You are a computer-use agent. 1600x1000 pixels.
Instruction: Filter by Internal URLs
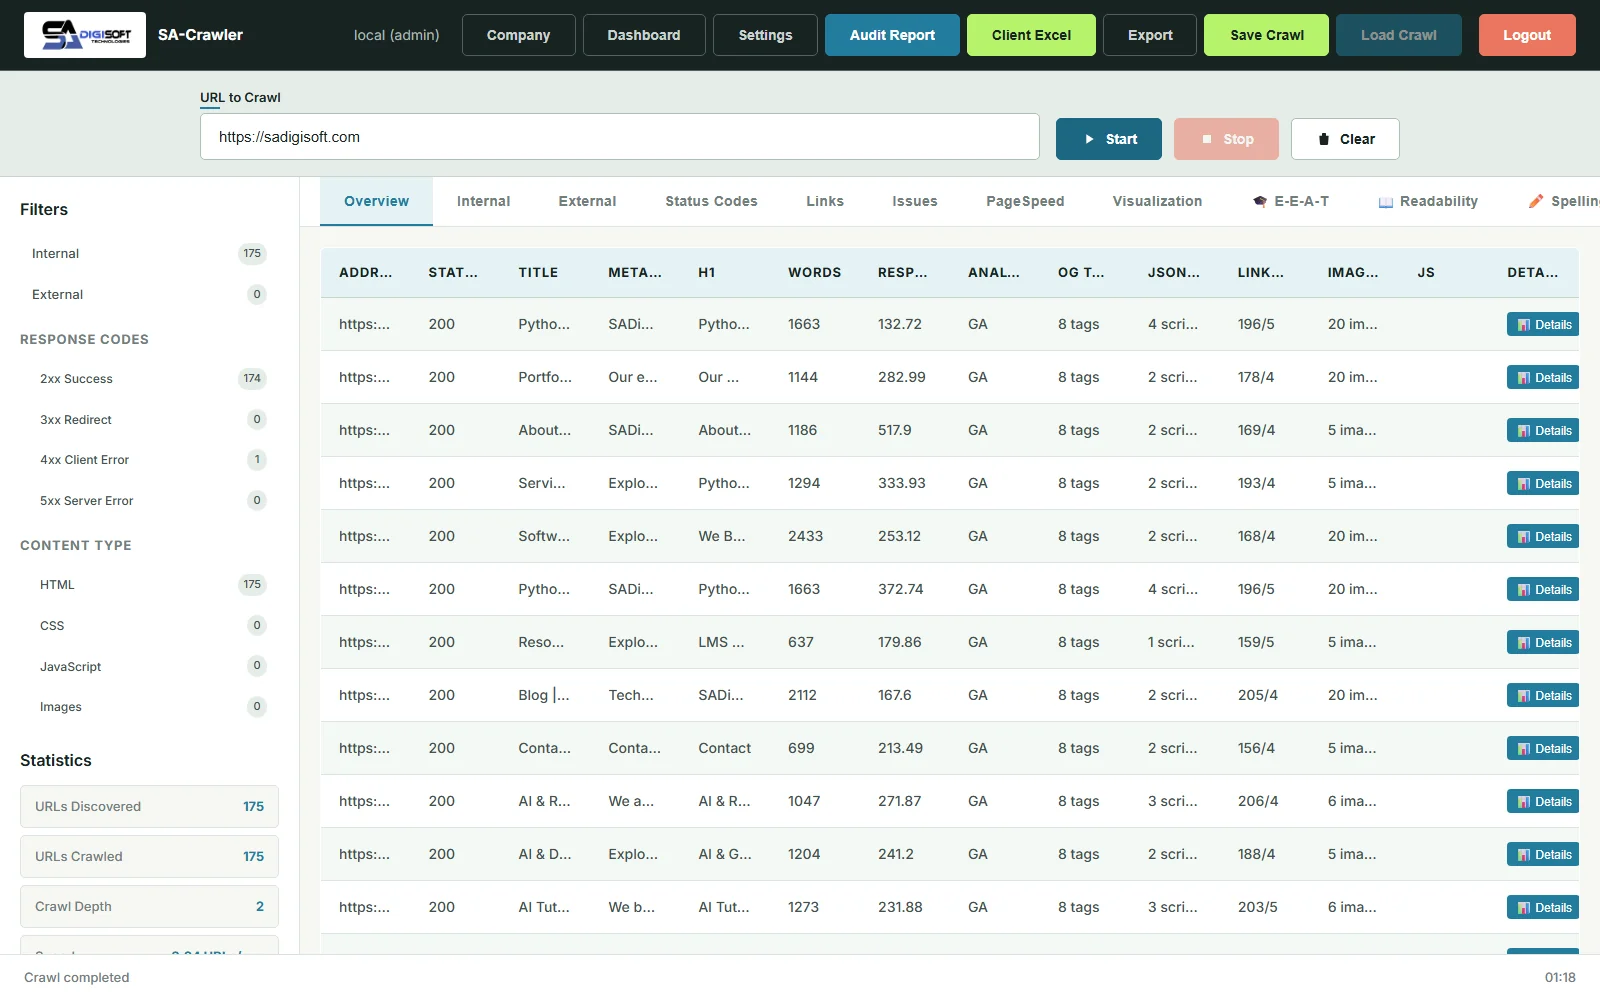pyautogui.click(x=149, y=254)
